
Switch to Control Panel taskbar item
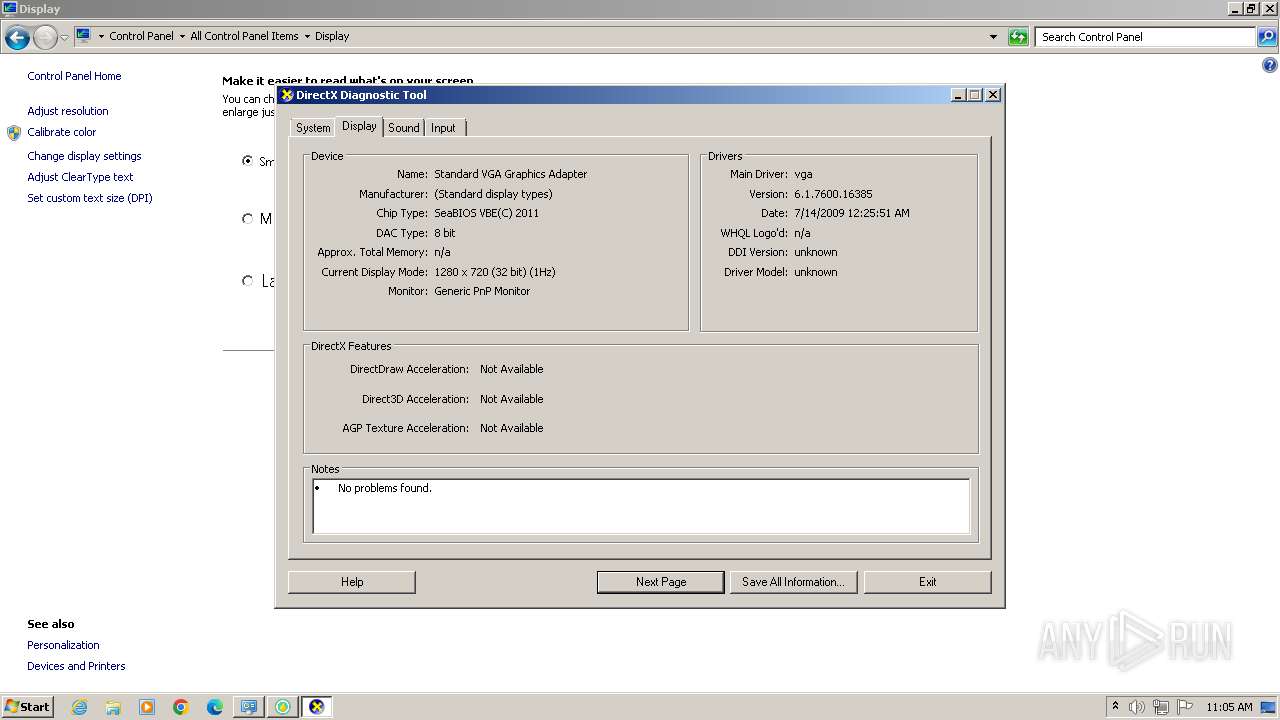click(249, 707)
